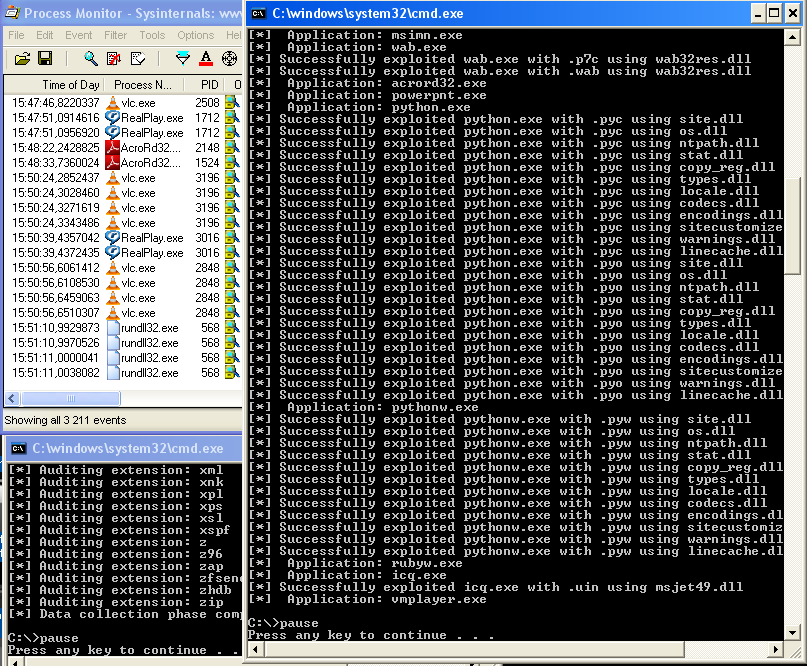Click the vlc cone icon at 15:50:56,6061412
807x666 pixels.
pos(112,268)
